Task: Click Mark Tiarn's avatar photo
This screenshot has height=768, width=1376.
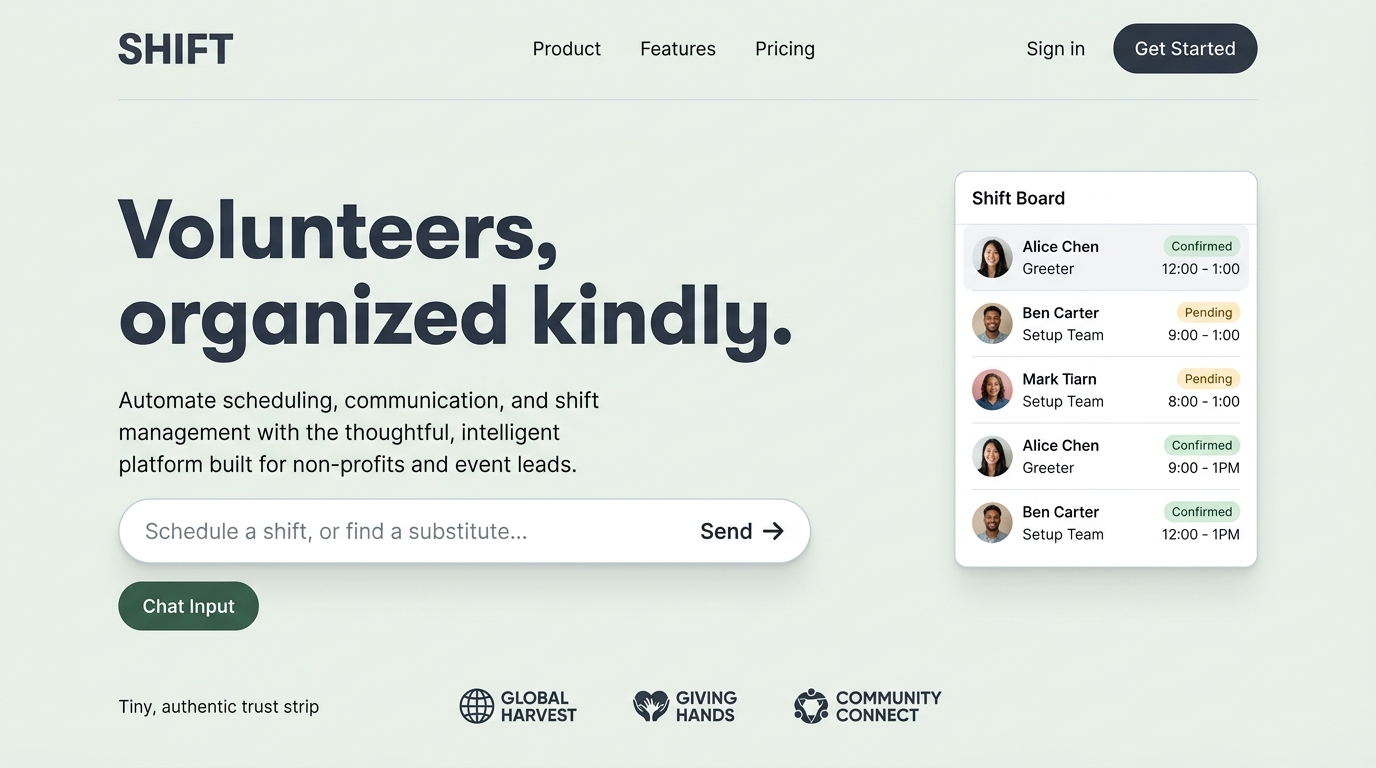Action: coord(992,390)
